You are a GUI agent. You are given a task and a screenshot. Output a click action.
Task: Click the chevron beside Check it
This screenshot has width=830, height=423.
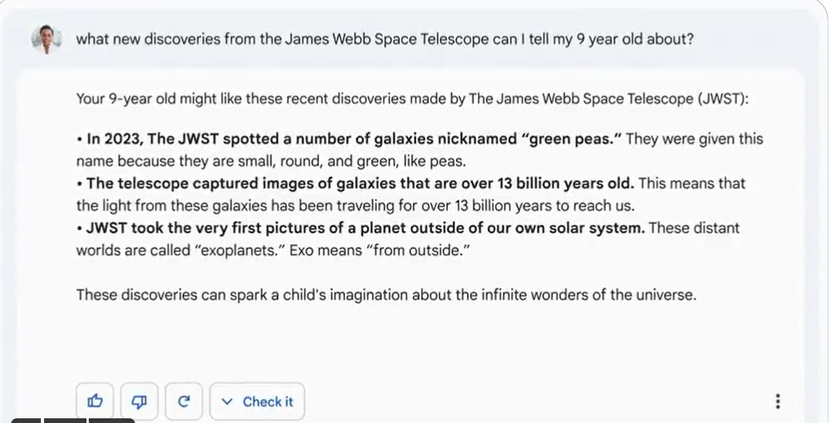pos(227,402)
